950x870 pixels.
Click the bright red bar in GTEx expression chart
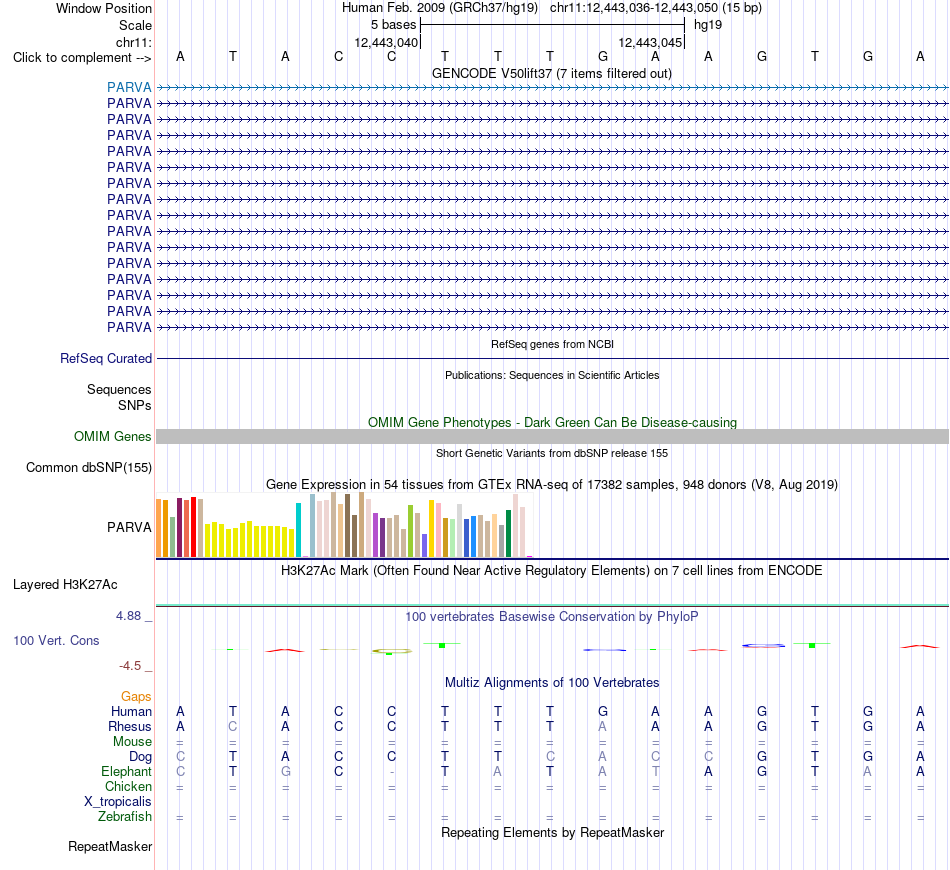193,526
